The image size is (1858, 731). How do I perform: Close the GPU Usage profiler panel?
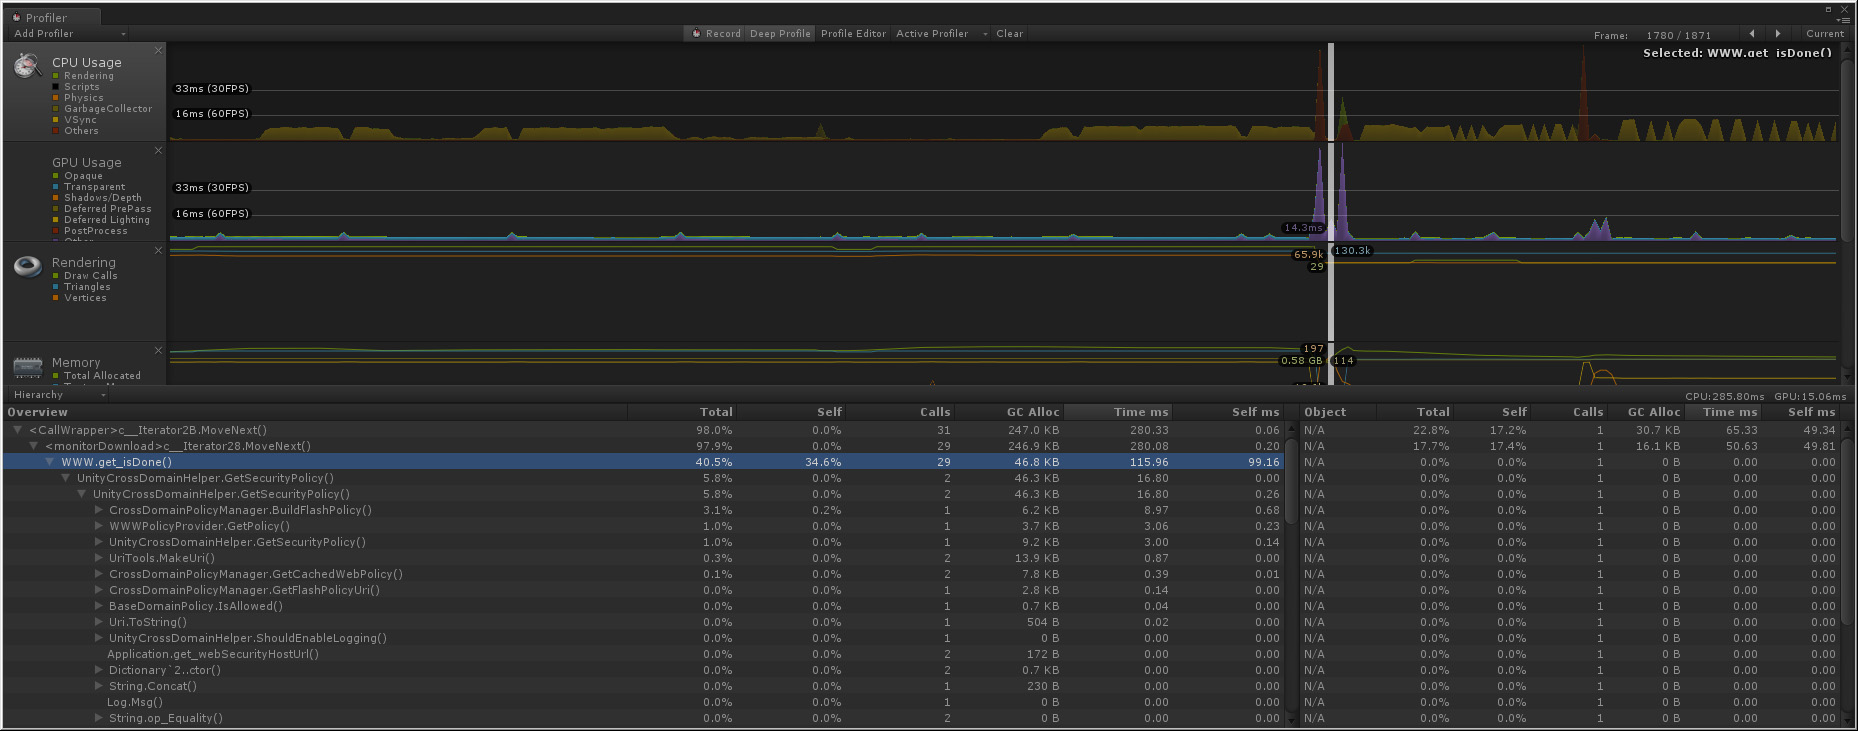pyautogui.click(x=158, y=151)
